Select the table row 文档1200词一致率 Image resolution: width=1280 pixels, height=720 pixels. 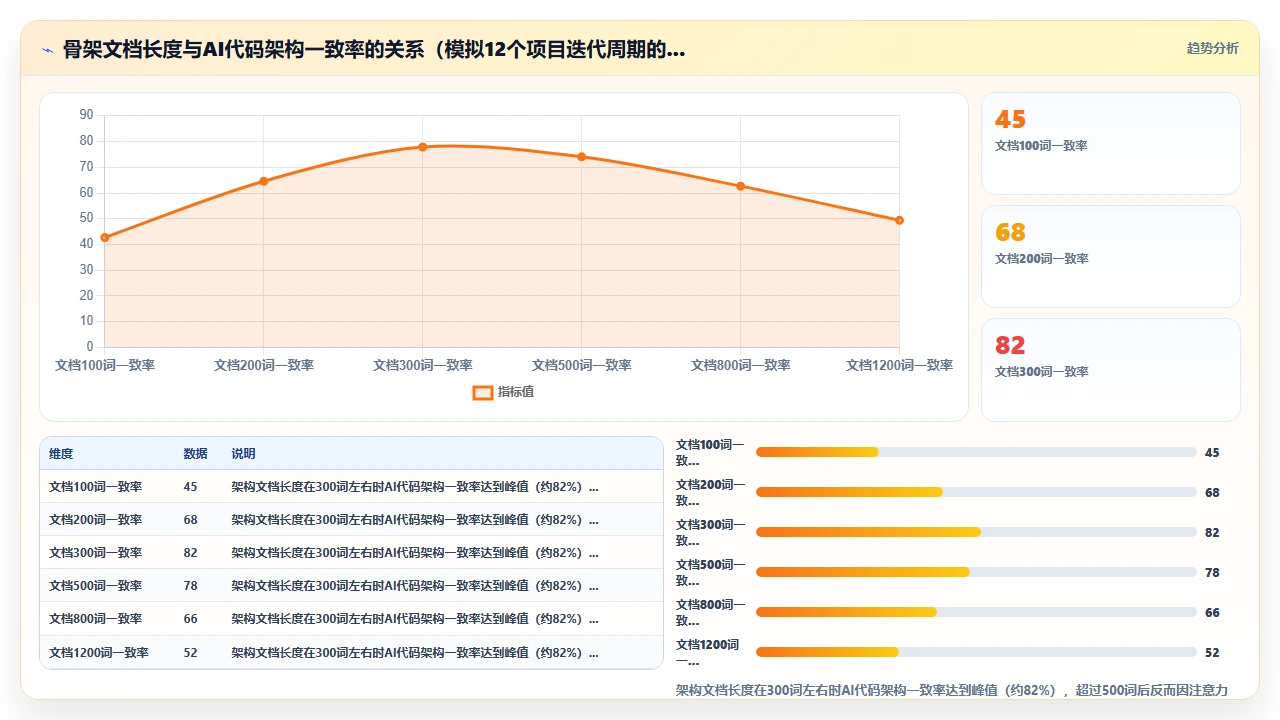pos(351,652)
